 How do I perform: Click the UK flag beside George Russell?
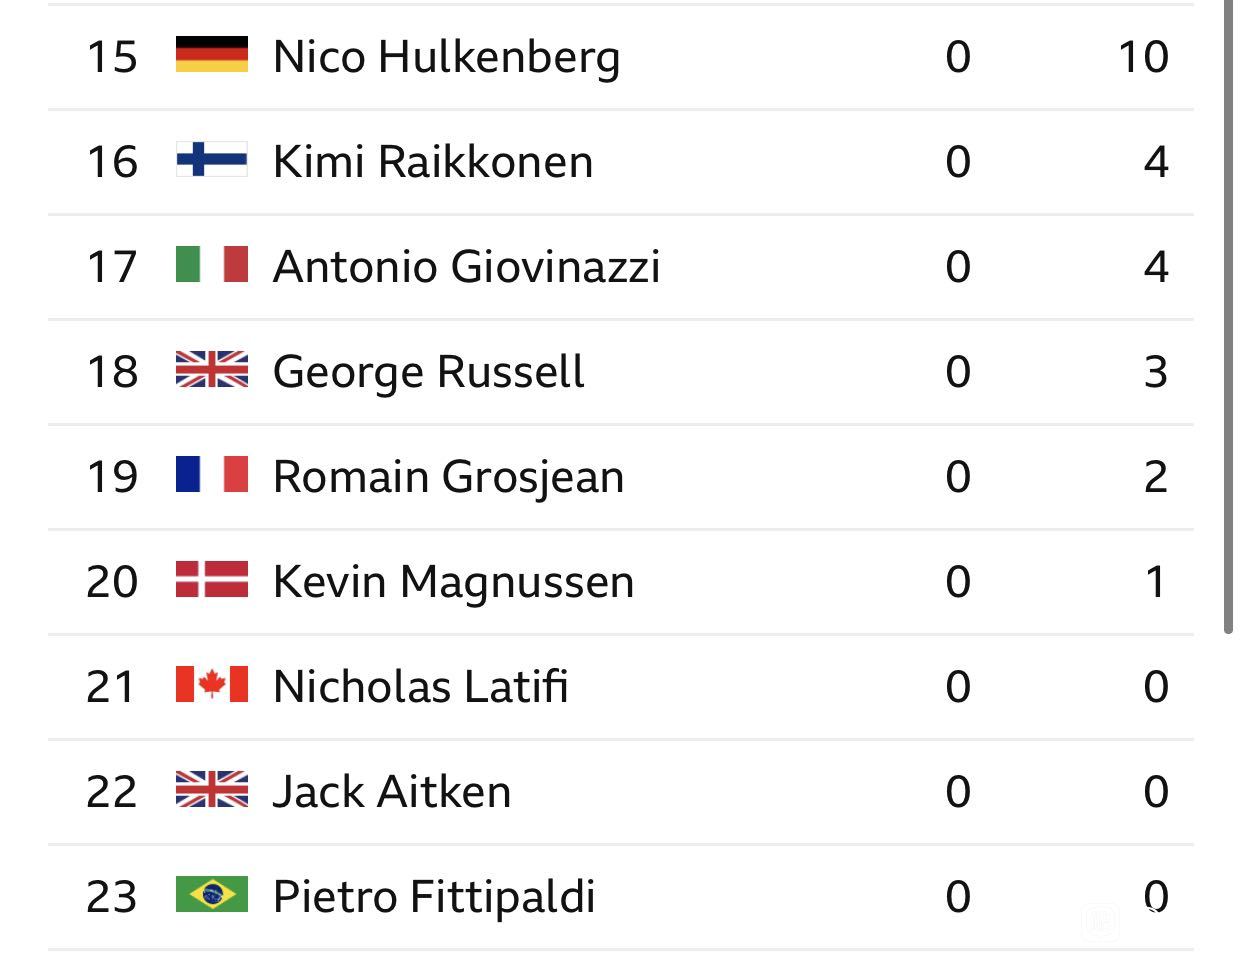(212, 370)
